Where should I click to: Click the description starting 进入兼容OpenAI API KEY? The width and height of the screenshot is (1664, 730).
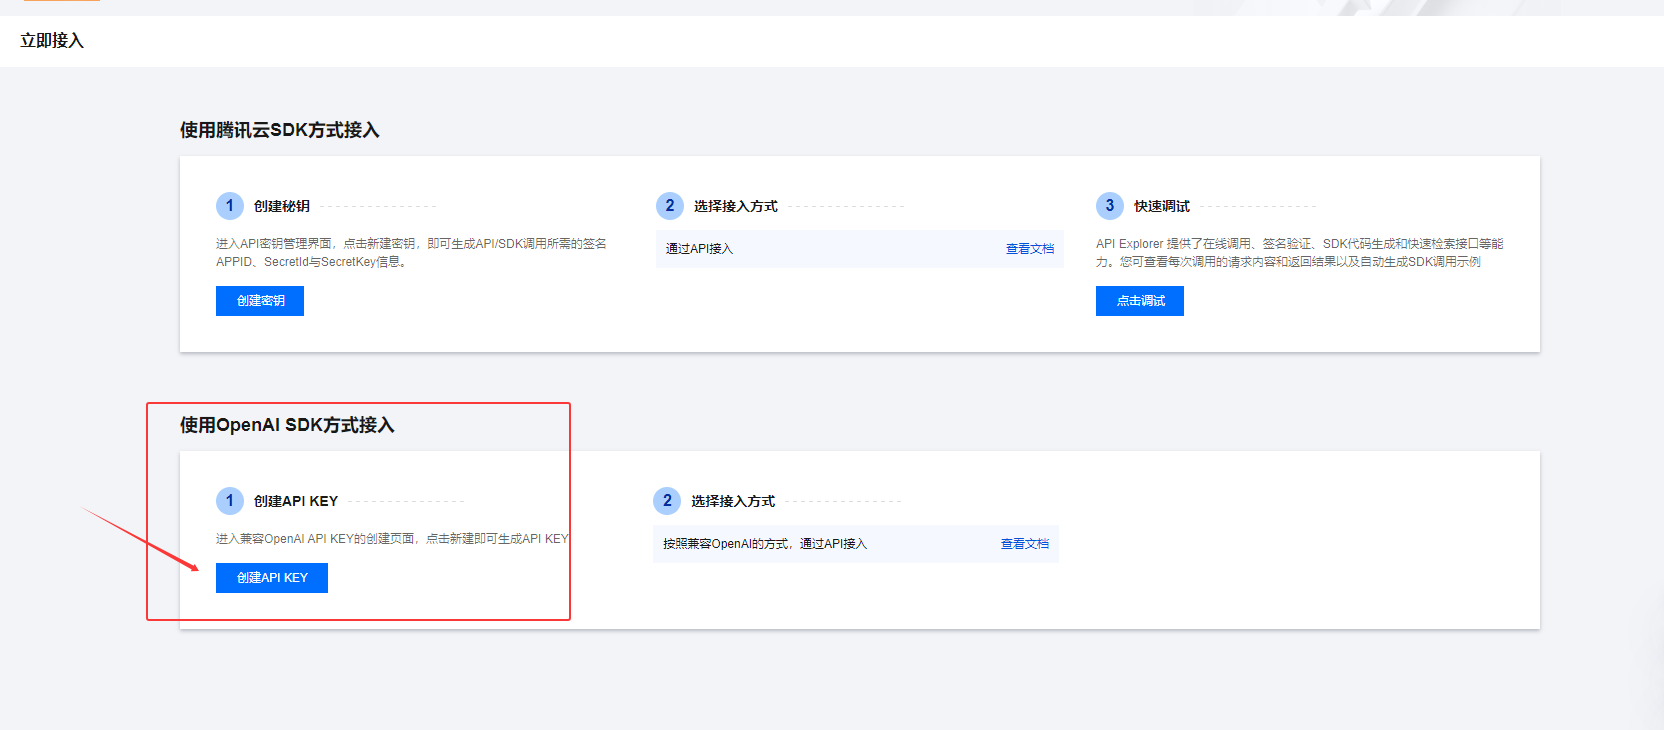click(392, 539)
